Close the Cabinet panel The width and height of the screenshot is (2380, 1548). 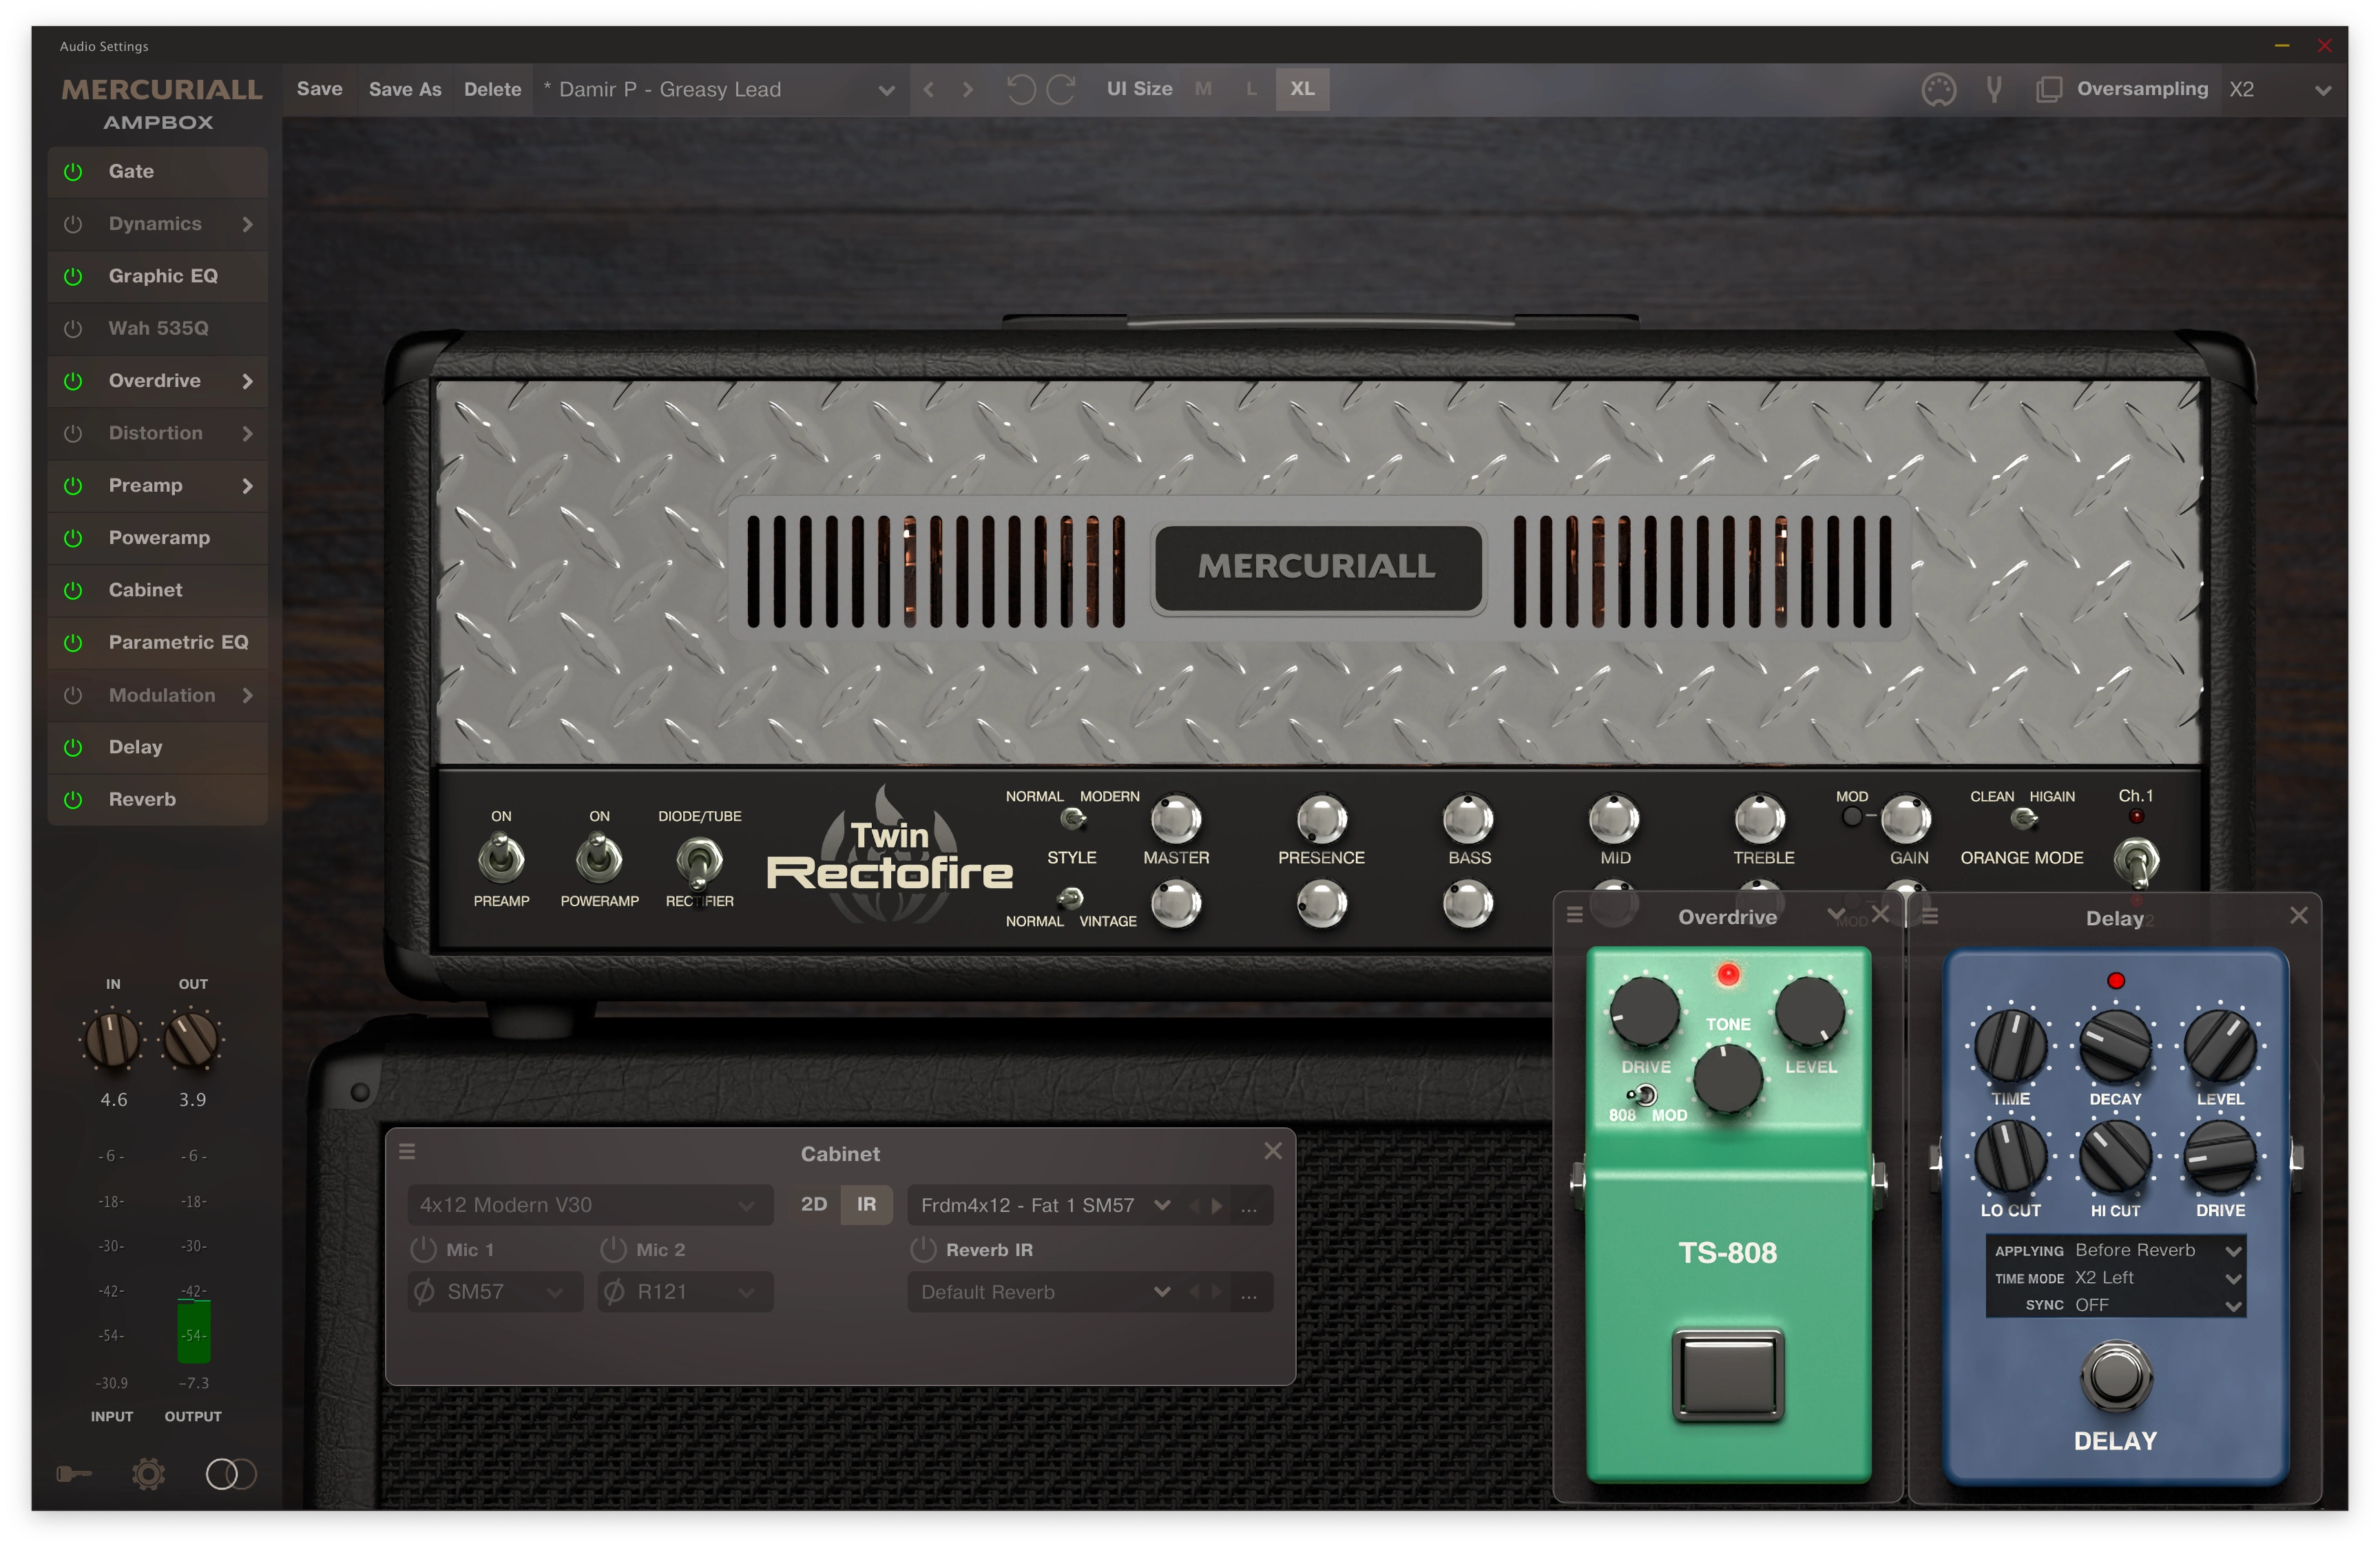pos(1273,1151)
